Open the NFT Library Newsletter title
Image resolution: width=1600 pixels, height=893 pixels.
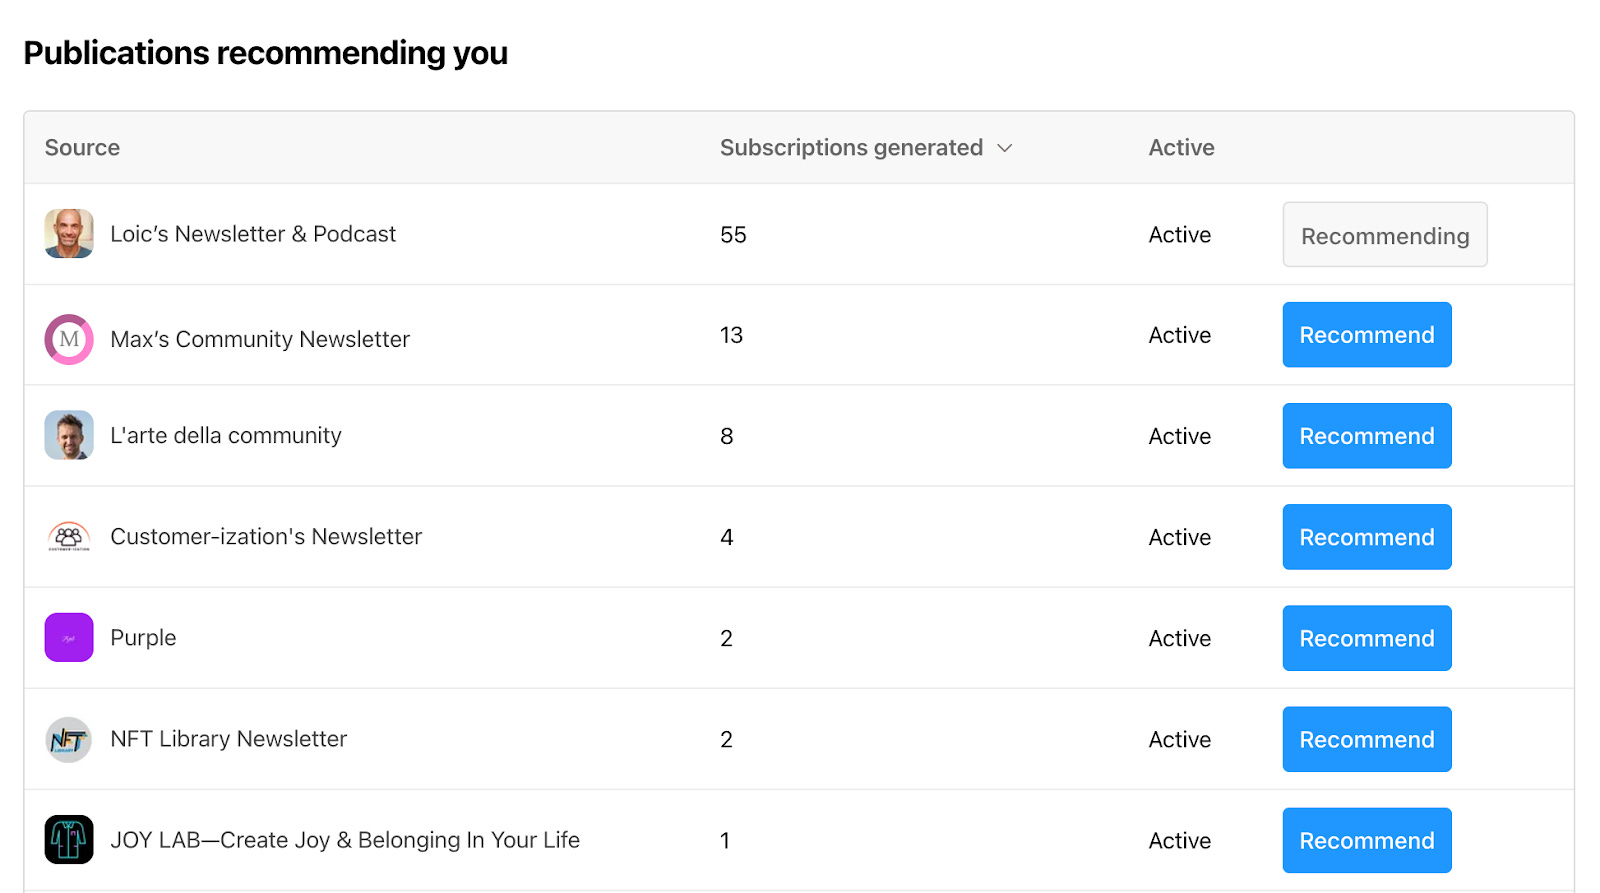[229, 739]
